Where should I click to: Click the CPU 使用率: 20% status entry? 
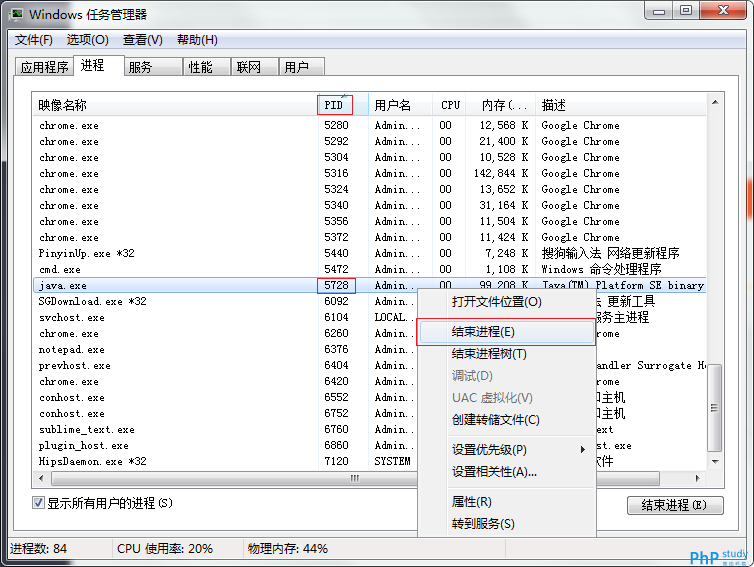click(x=164, y=549)
